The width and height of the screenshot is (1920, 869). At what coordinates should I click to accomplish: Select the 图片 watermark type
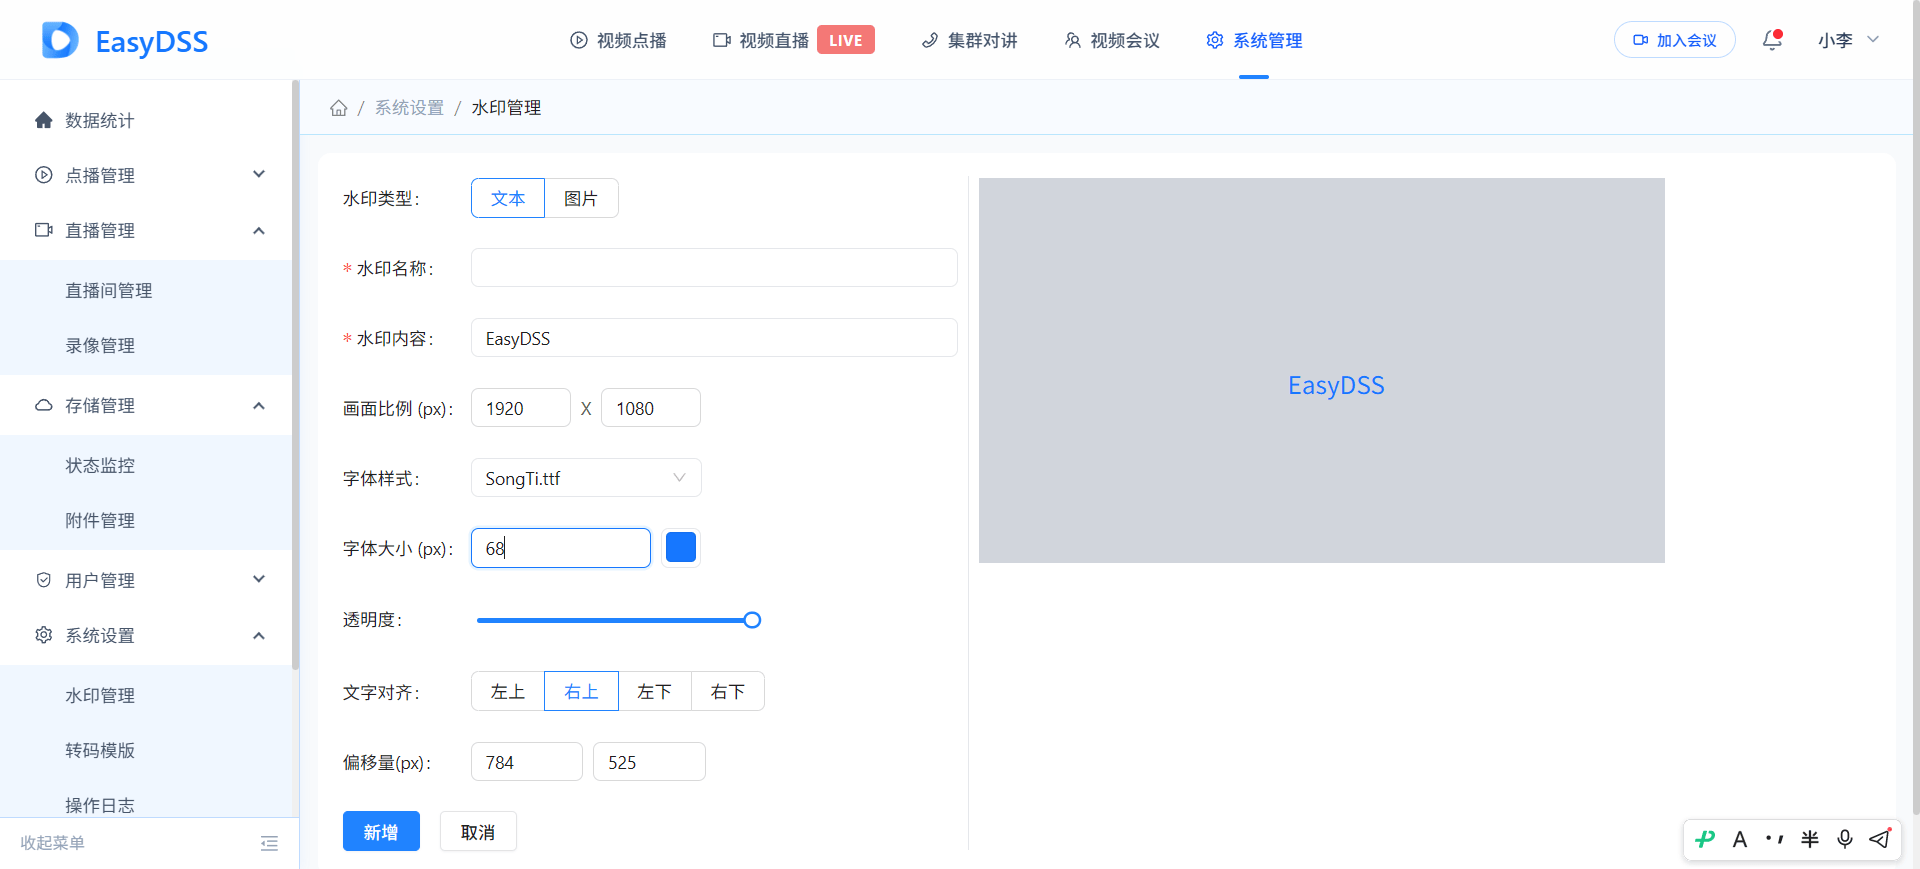coord(581,198)
